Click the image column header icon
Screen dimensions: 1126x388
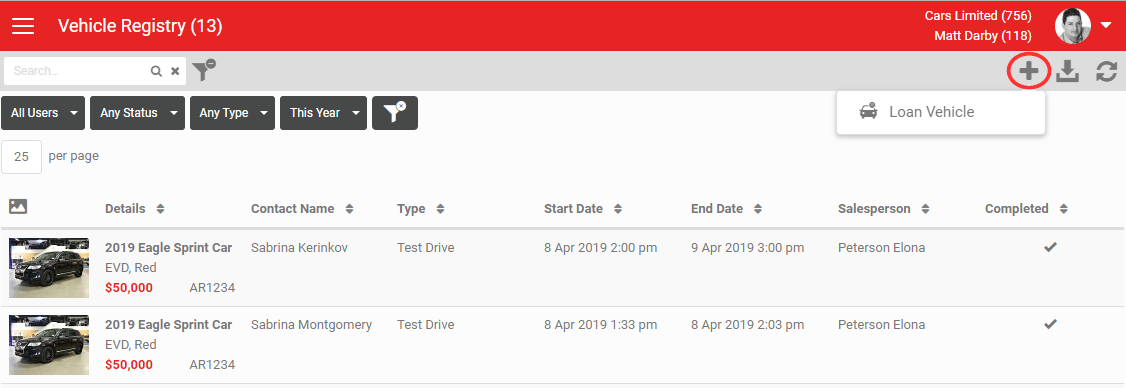[18, 207]
